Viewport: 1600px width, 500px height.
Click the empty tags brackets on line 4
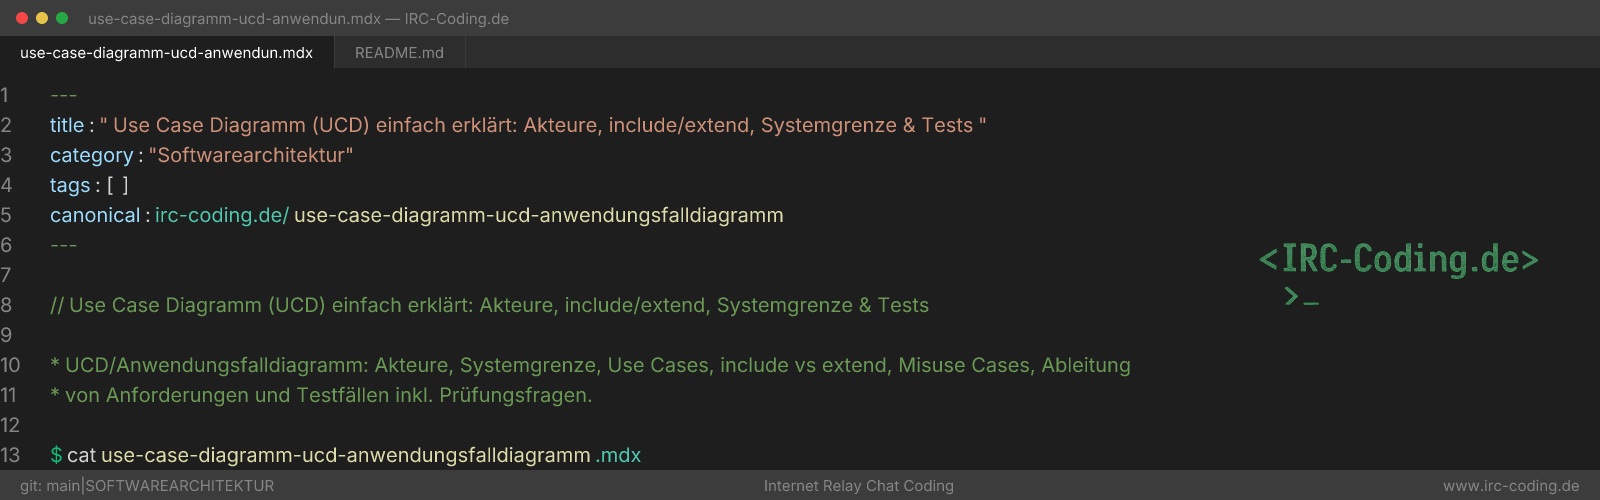pos(118,185)
